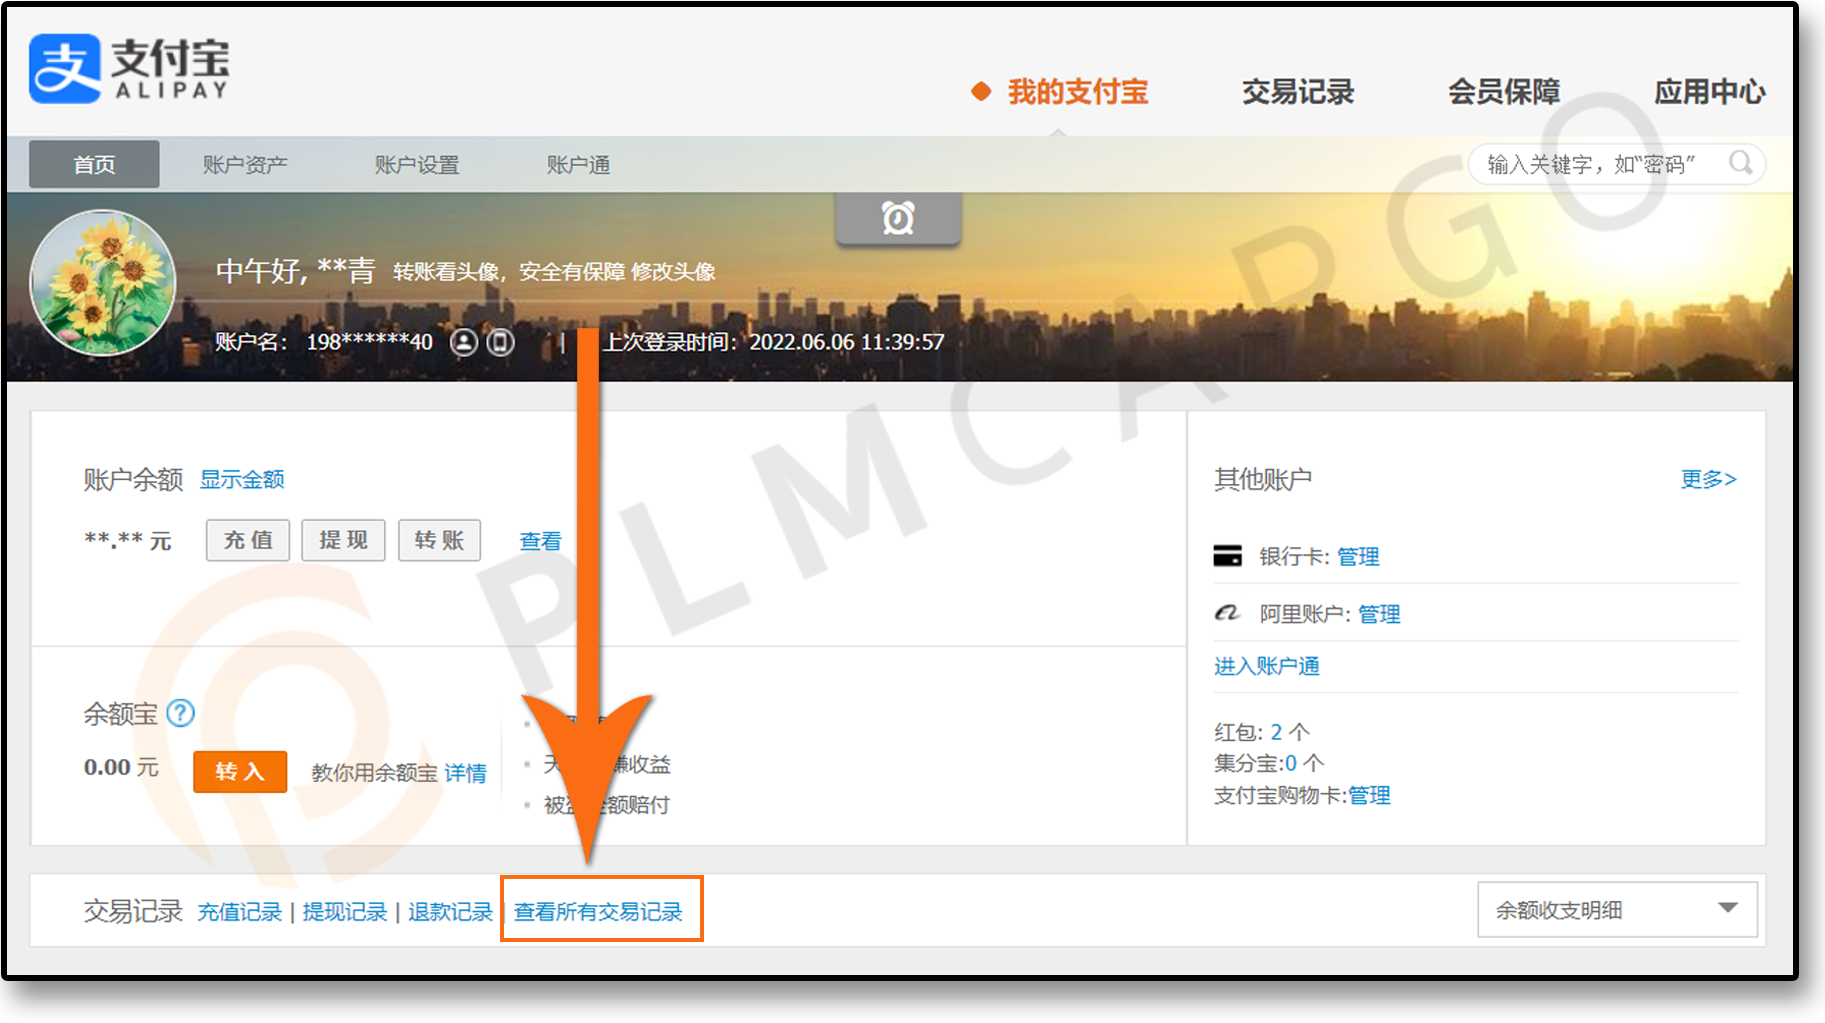The width and height of the screenshot is (1825, 1023).
Task: Click the sunflower profile avatar
Action: (x=103, y=283)
